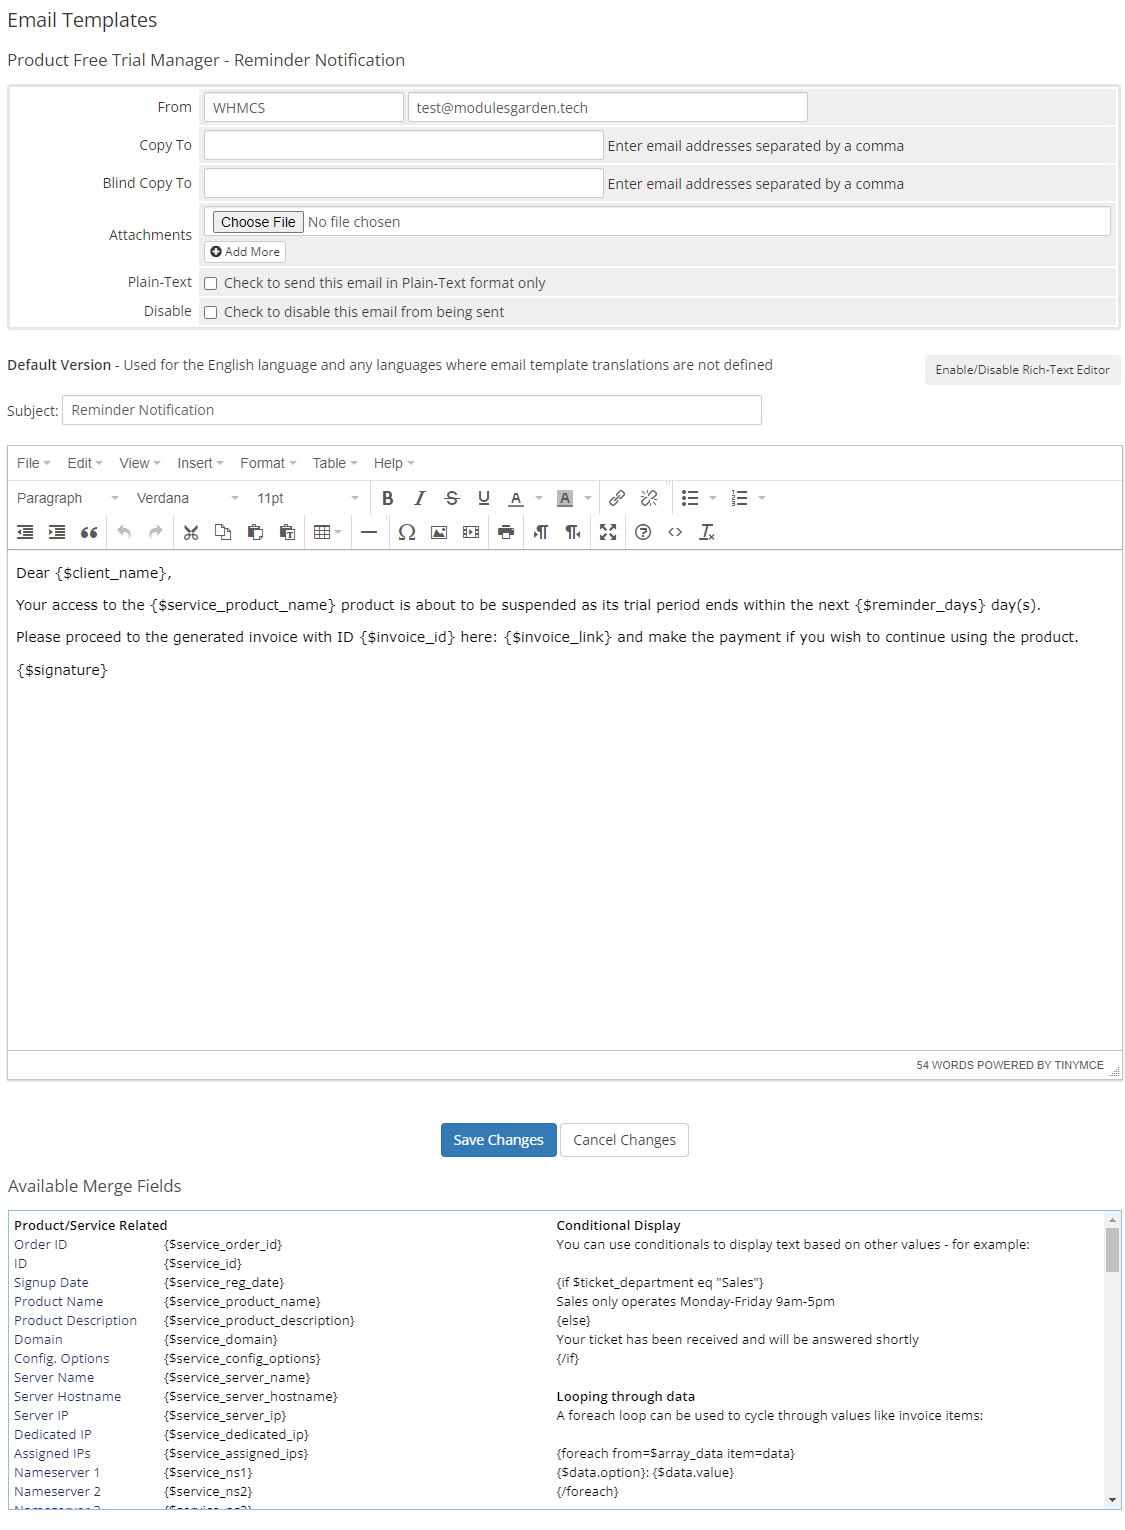Image resolution: width=1125 pixels, height=1530 pixels.
Task: Insert image into email body
Action: pyautogui.click(x=439, y=532)
